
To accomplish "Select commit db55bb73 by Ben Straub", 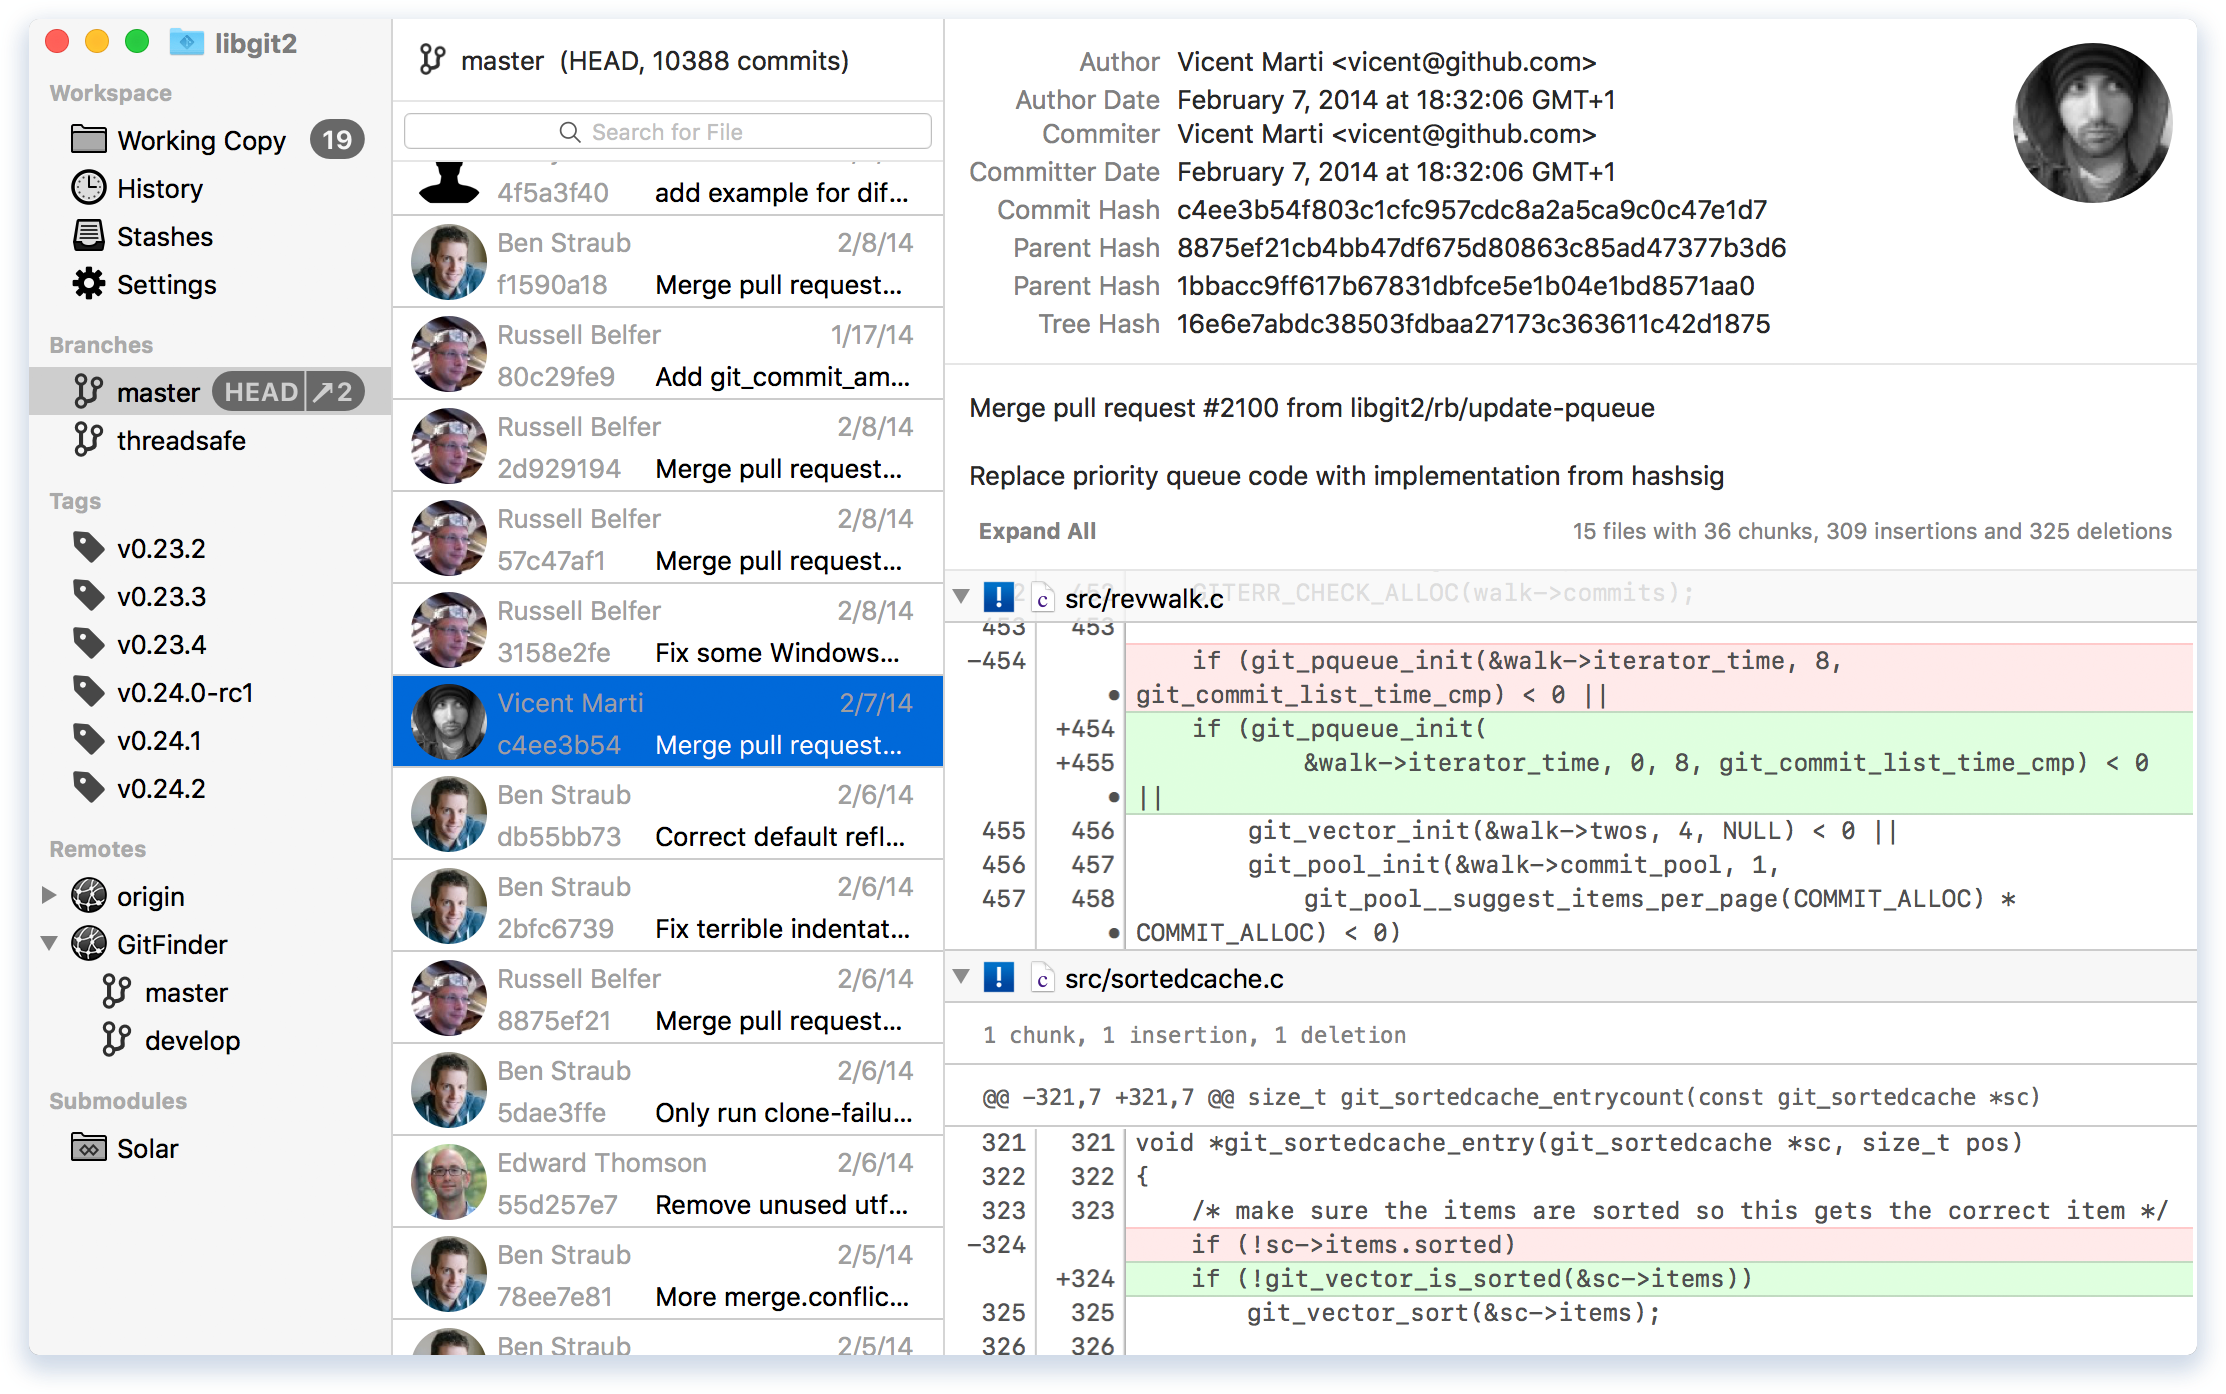I will pyautogui.click(x=667, y=814).
